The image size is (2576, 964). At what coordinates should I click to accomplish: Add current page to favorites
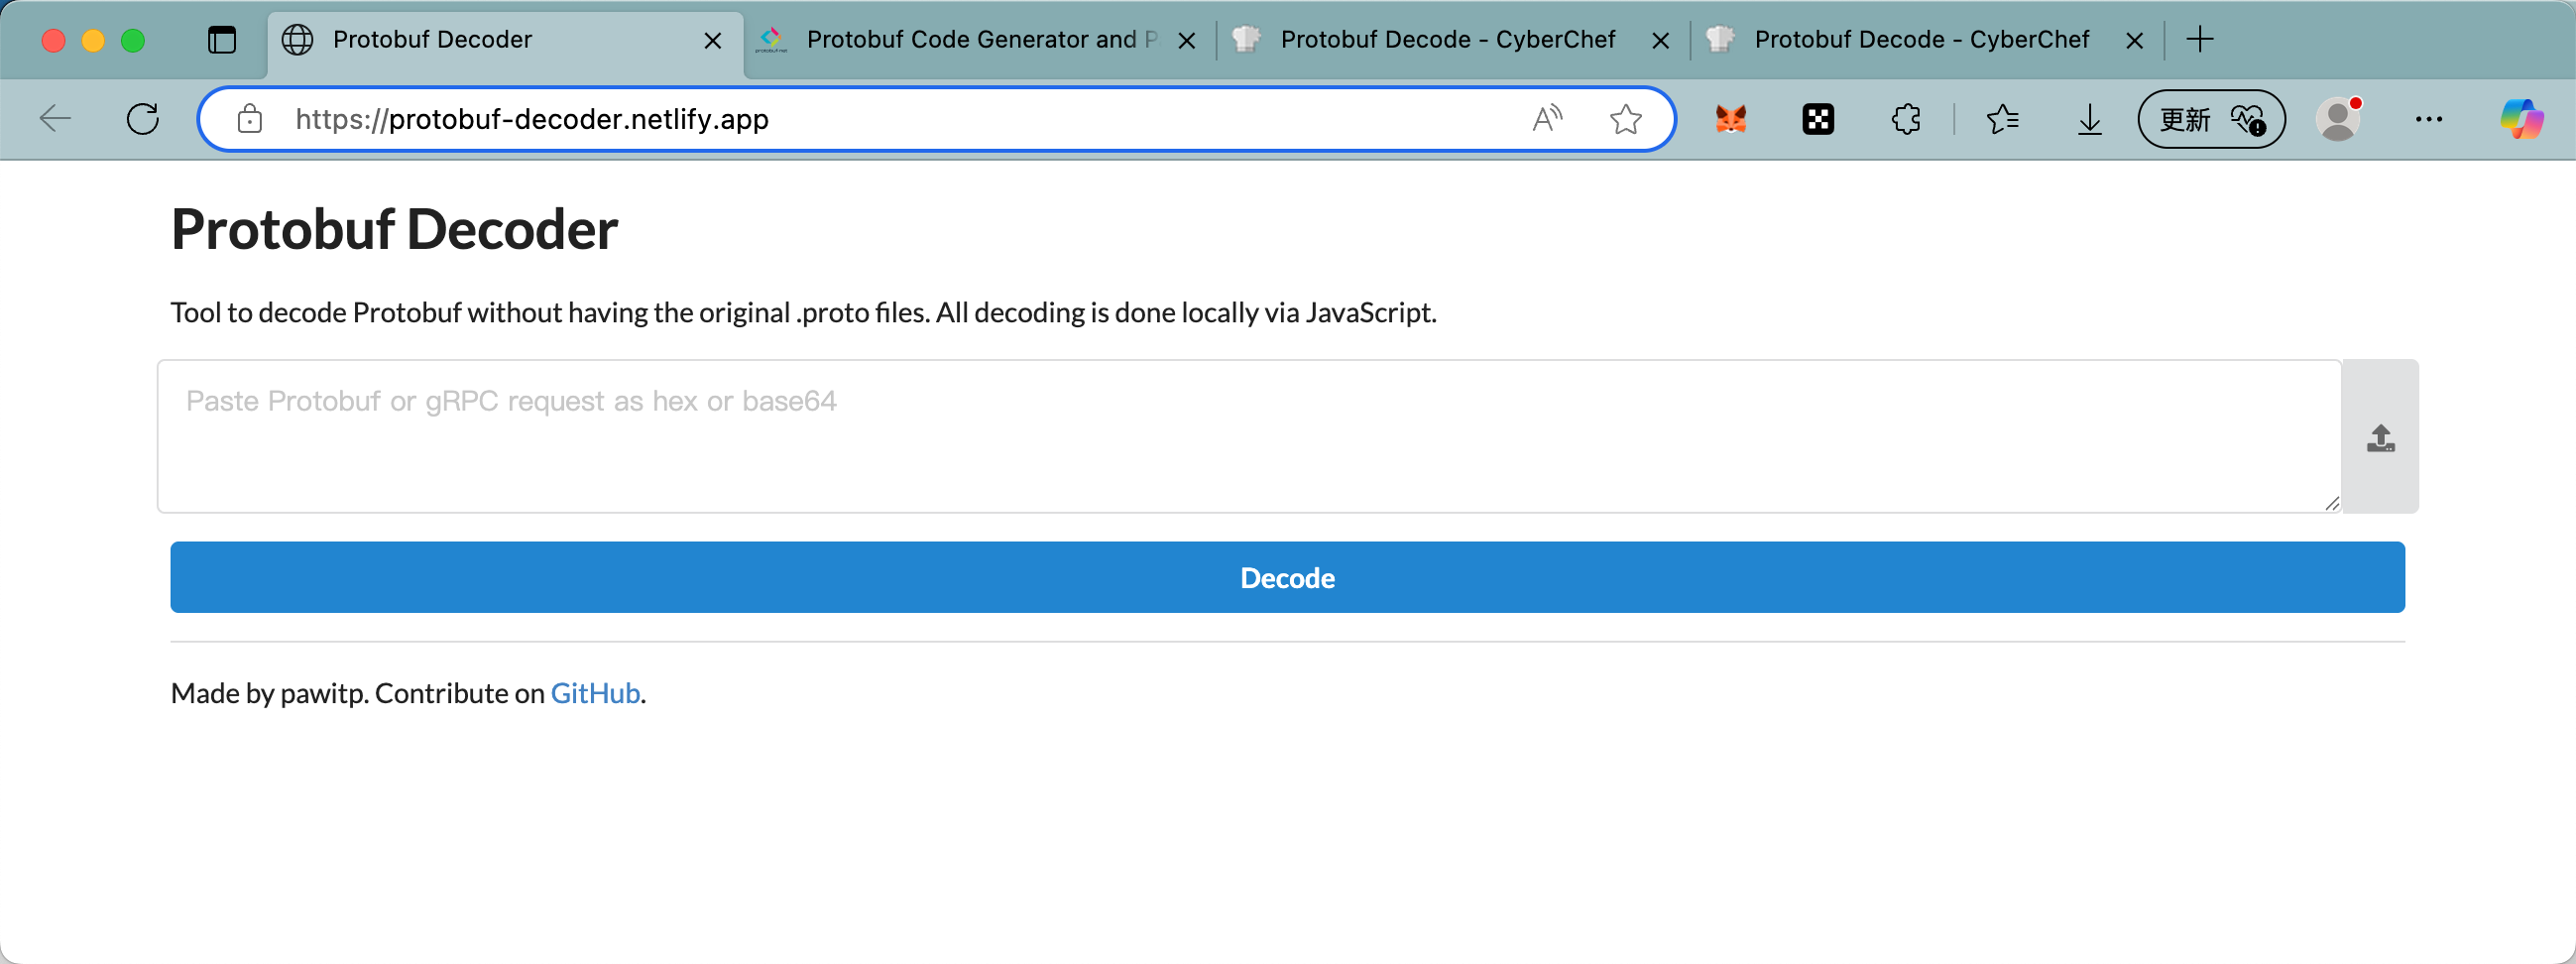(x=1626, y=119)
